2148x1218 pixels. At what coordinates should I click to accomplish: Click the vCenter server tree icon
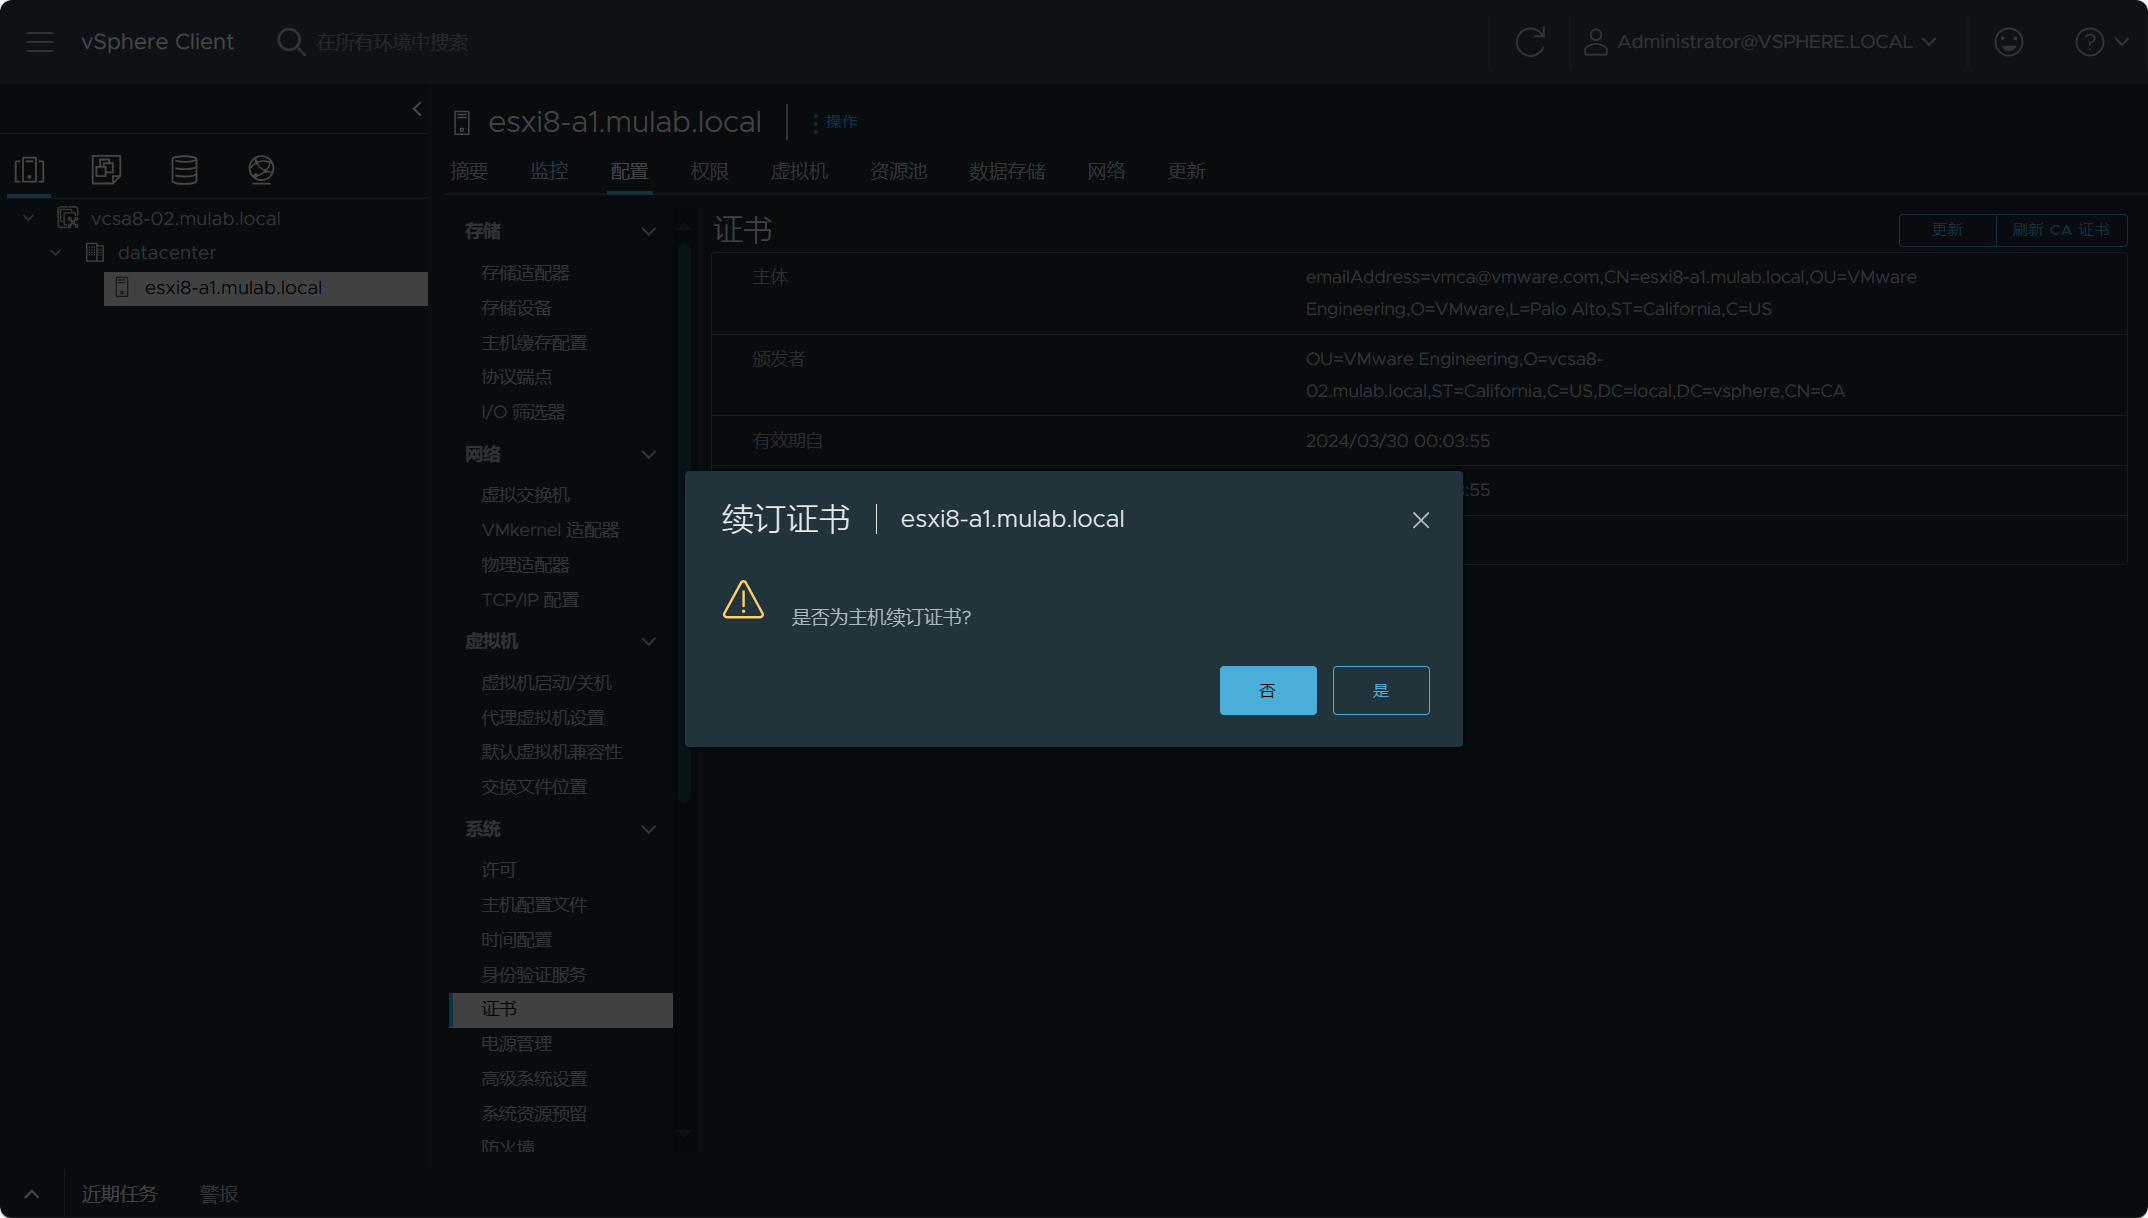click(x=68, y=218)
